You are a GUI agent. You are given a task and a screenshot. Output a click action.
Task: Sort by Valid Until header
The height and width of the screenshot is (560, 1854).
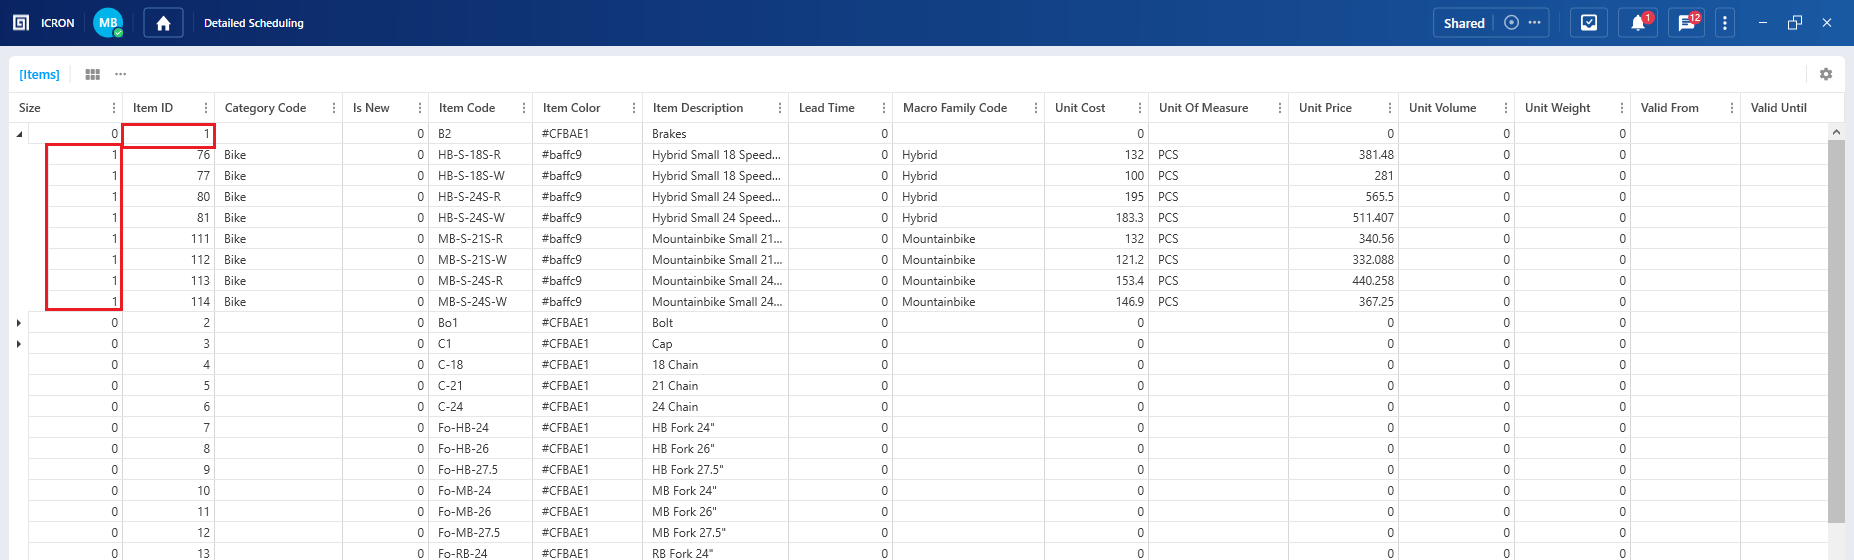pos(1778,108)
